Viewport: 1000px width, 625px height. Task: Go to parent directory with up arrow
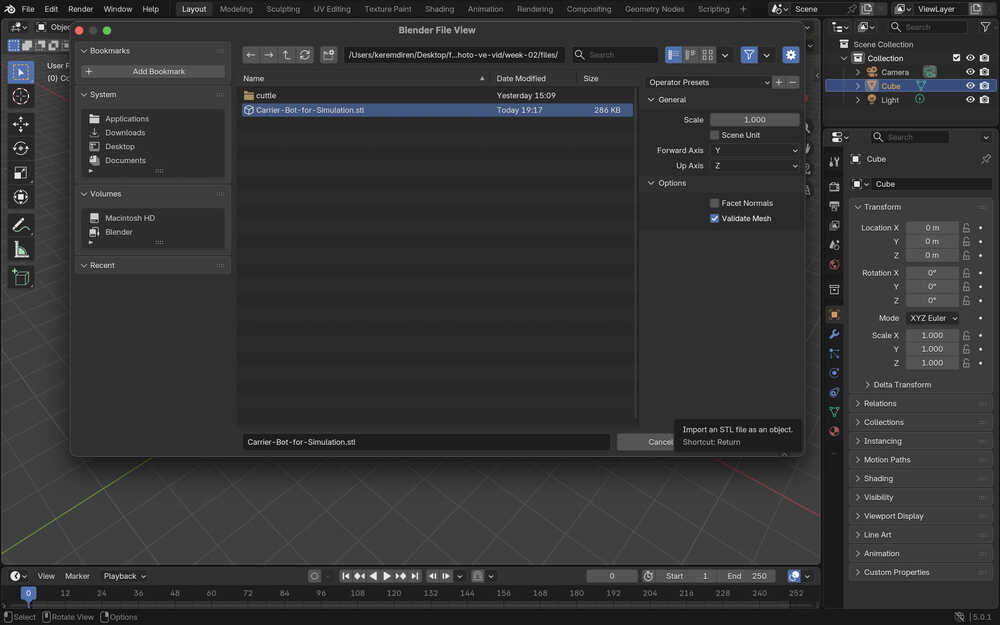click(287, 55)
